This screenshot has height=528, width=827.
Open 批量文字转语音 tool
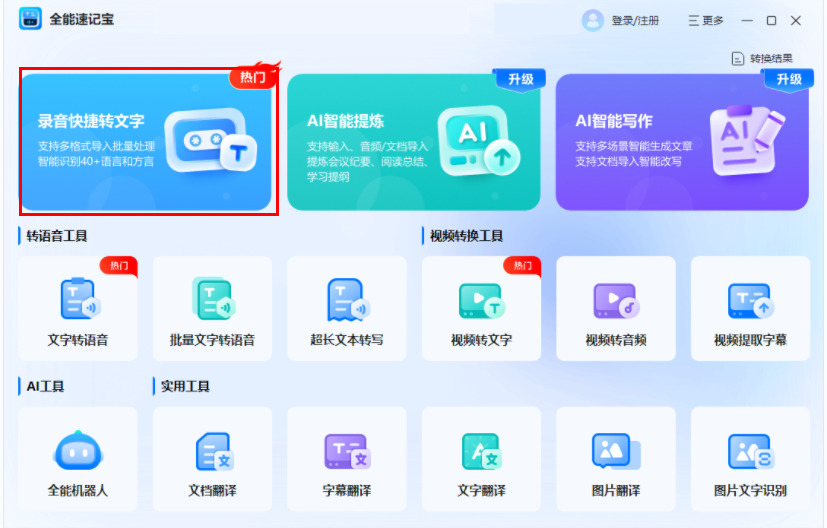pyautogui.click(x=212, y=309)
